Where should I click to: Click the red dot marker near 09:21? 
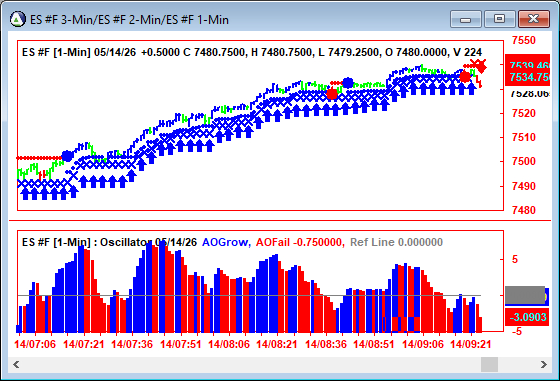tap(465, 77)
